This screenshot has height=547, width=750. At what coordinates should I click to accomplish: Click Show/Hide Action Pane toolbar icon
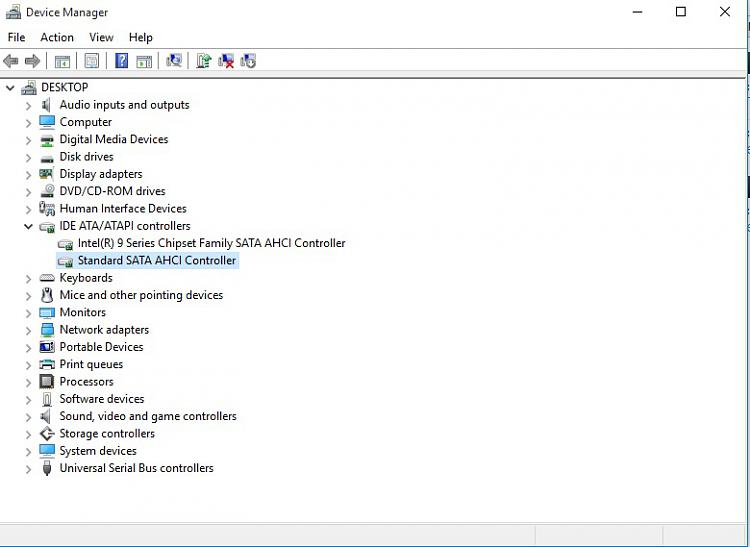pyautogui.click(x=144, y=61)
